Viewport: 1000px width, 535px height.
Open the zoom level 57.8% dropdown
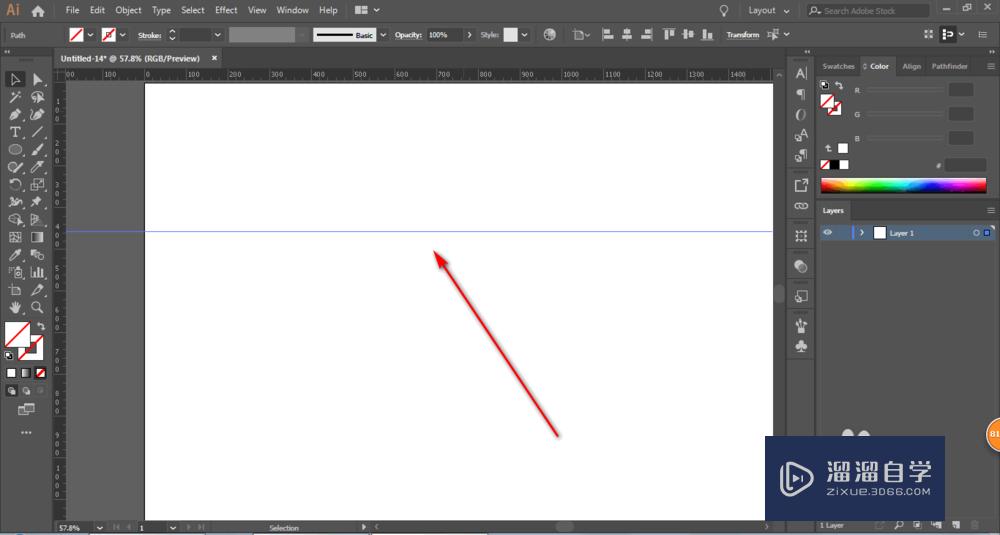[99, 528]
